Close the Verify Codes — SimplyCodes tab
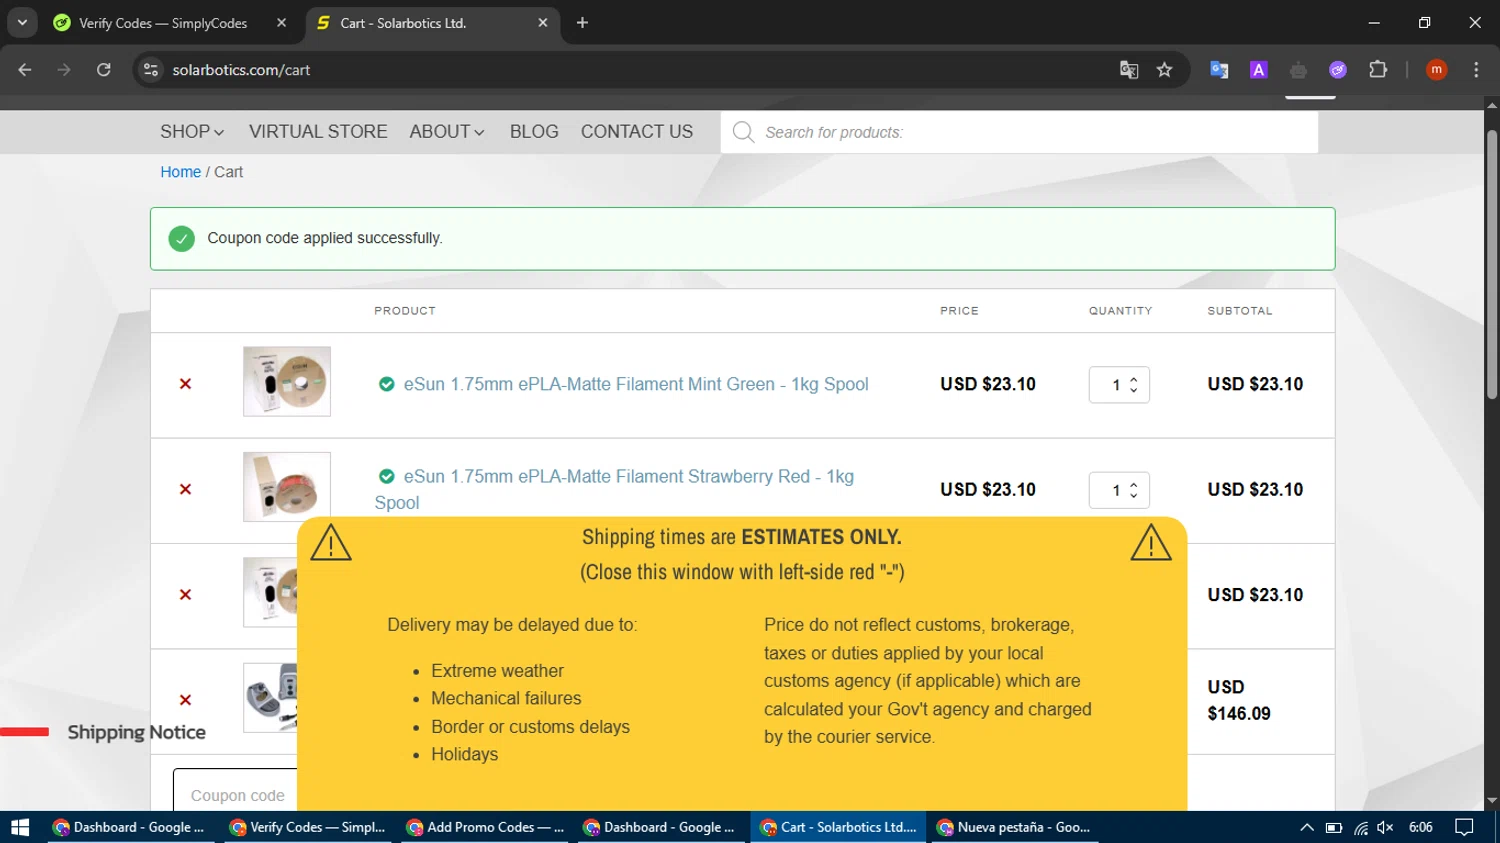 click(x=281, y=23)
